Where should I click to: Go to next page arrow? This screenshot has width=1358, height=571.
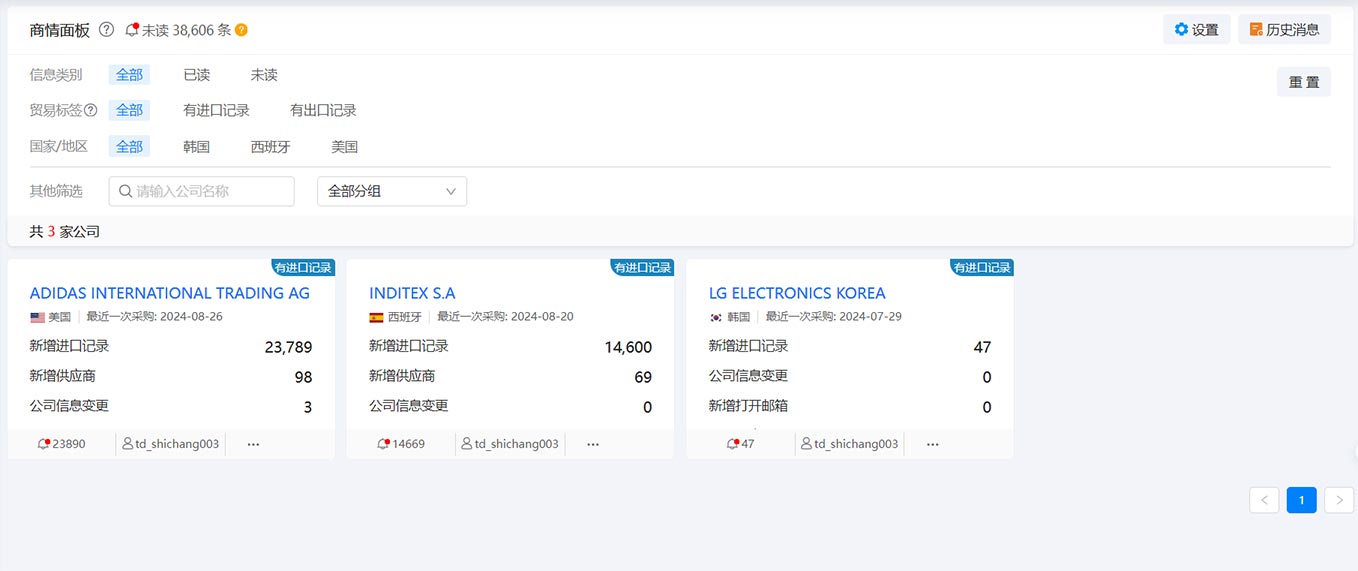tap(1339, 500)
